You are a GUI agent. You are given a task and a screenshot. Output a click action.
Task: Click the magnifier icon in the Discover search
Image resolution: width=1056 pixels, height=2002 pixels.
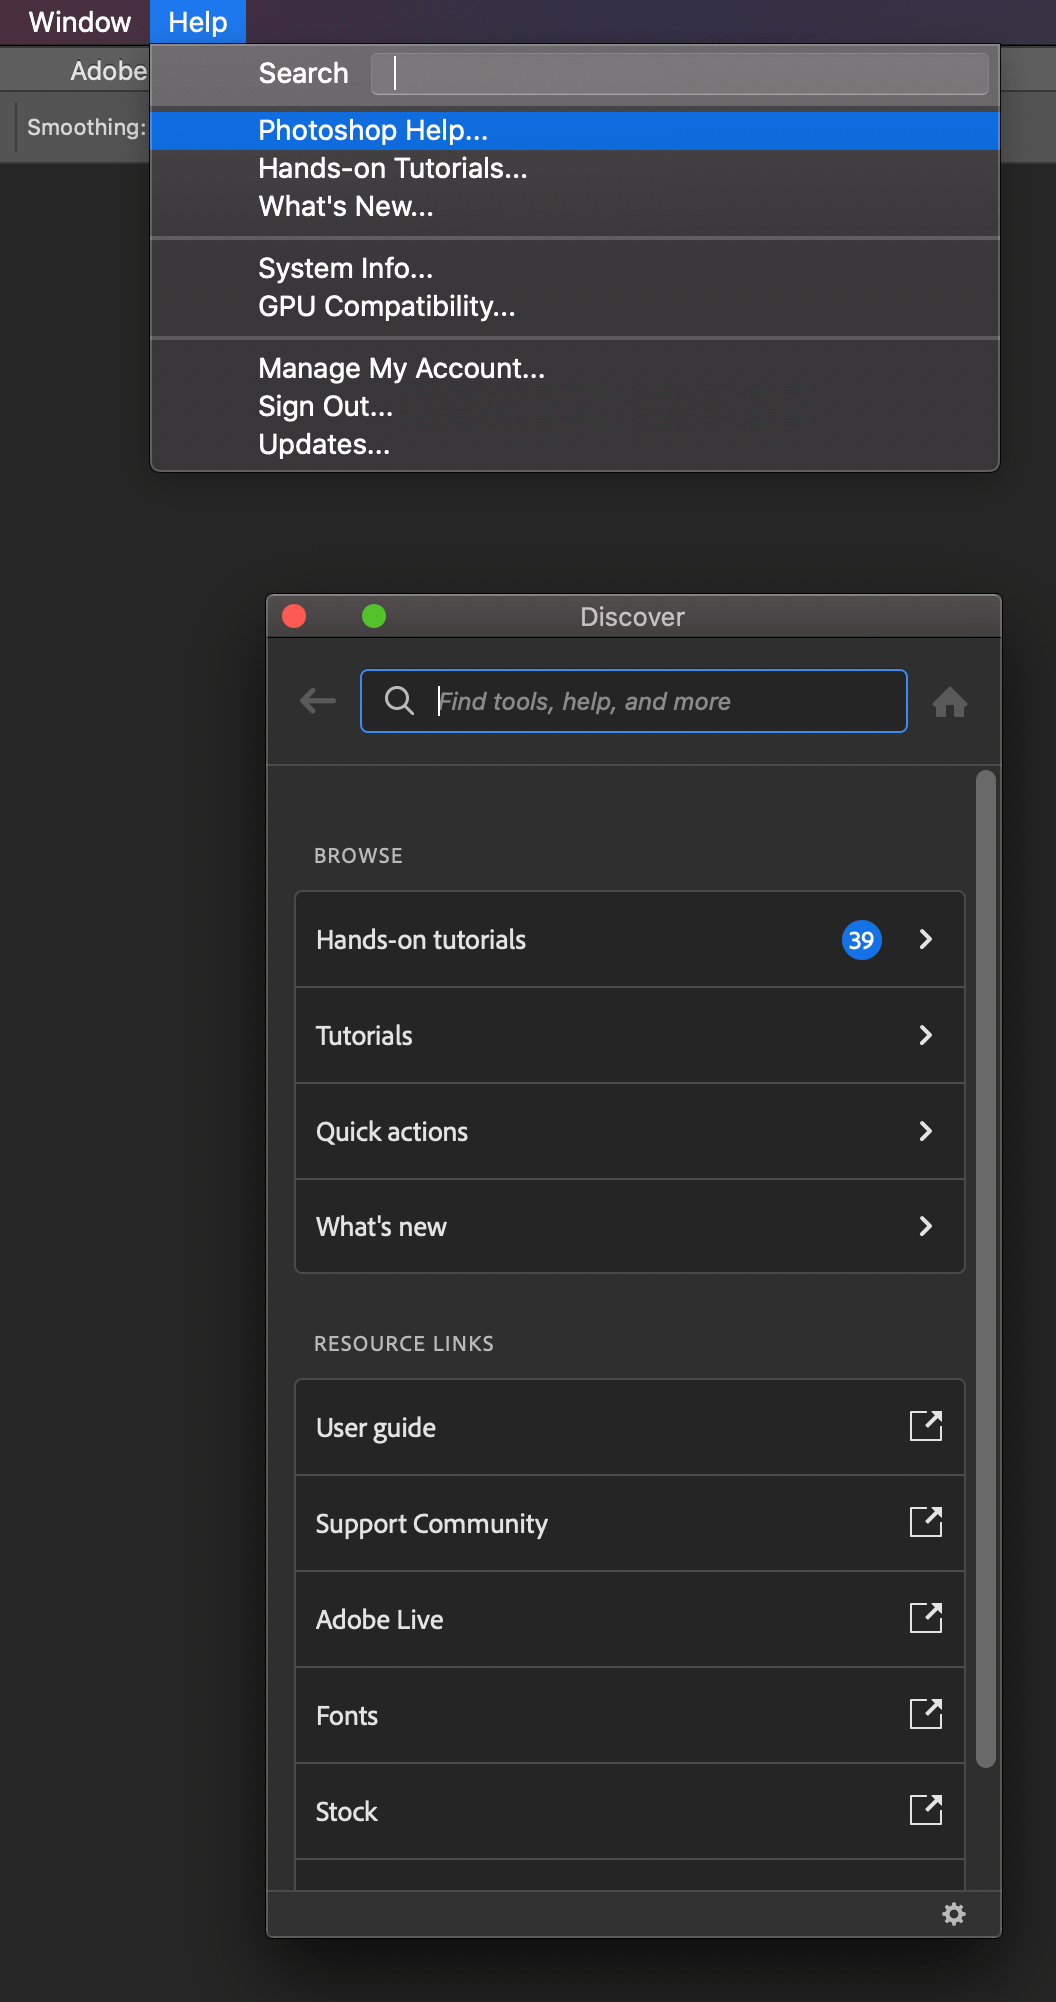tap(399, 701)
